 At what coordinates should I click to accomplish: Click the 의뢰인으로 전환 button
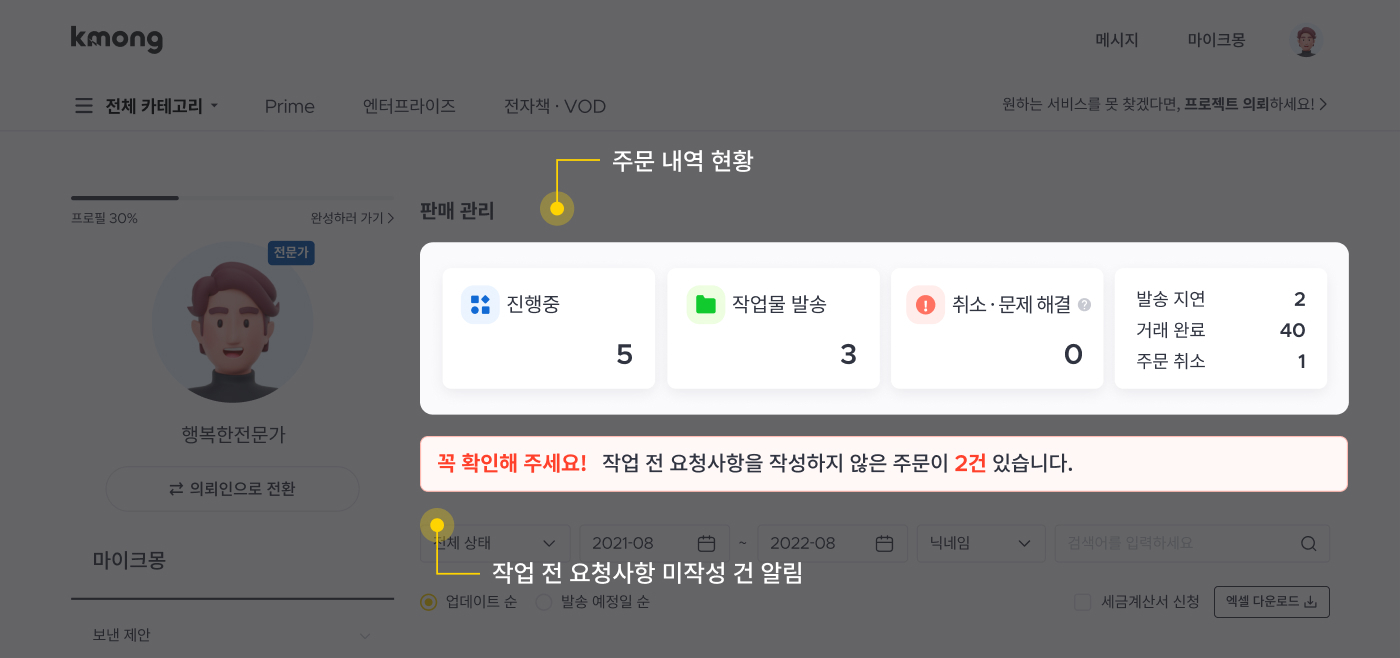pyautogui.click(x=232, y=489)
